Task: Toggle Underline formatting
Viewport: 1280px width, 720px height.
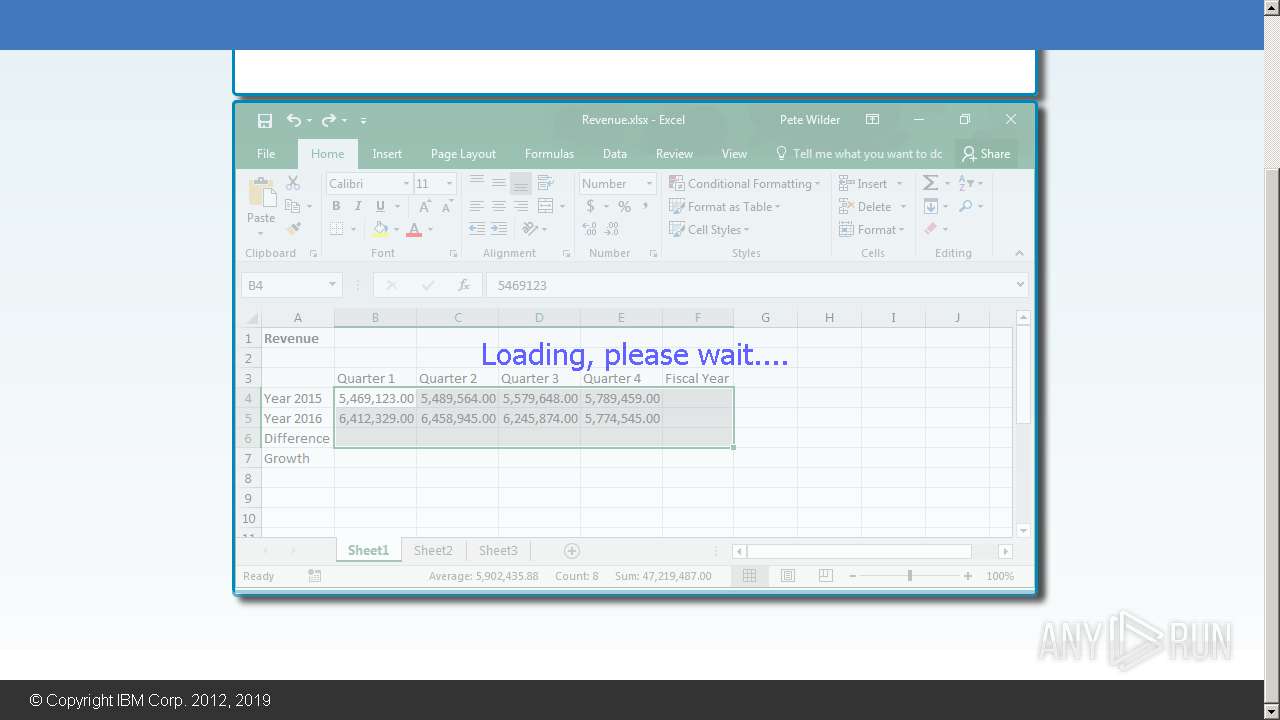Action: pos(380,206)
